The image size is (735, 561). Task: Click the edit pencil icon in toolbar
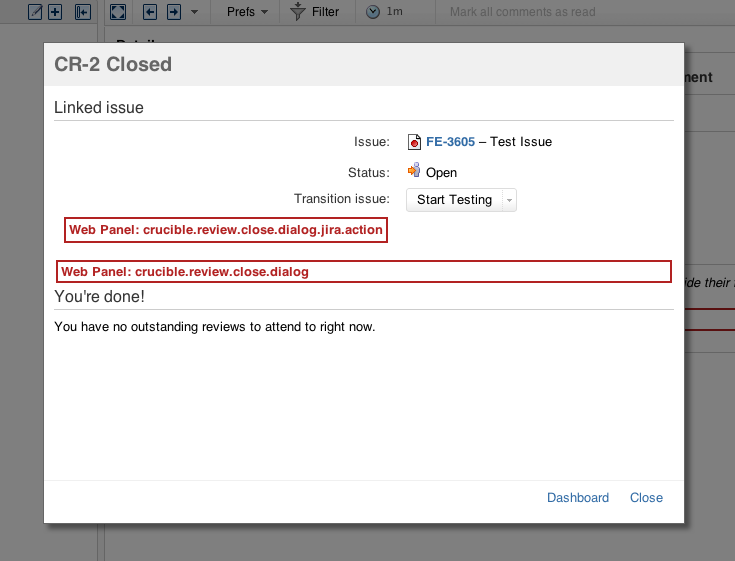tap(36, 12)
